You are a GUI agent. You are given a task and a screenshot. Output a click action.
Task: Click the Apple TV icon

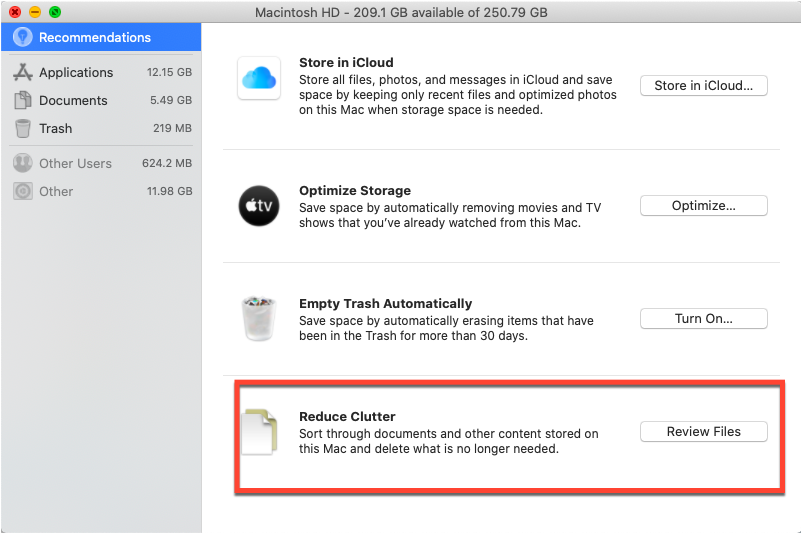tap(259, 205)
